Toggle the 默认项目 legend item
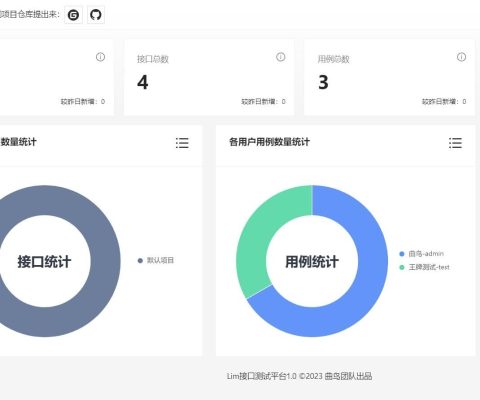 pyautogui.click(x=156, y=260)
